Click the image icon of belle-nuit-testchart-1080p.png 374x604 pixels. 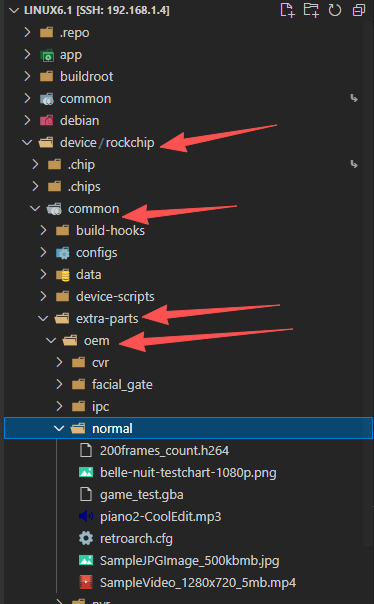tap(86, 472)
